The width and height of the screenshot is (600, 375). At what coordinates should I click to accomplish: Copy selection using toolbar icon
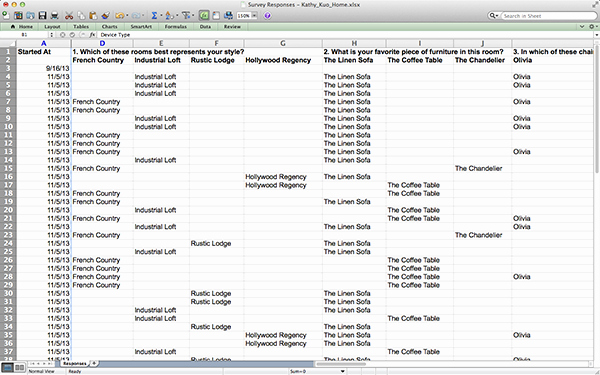(81, 16)
